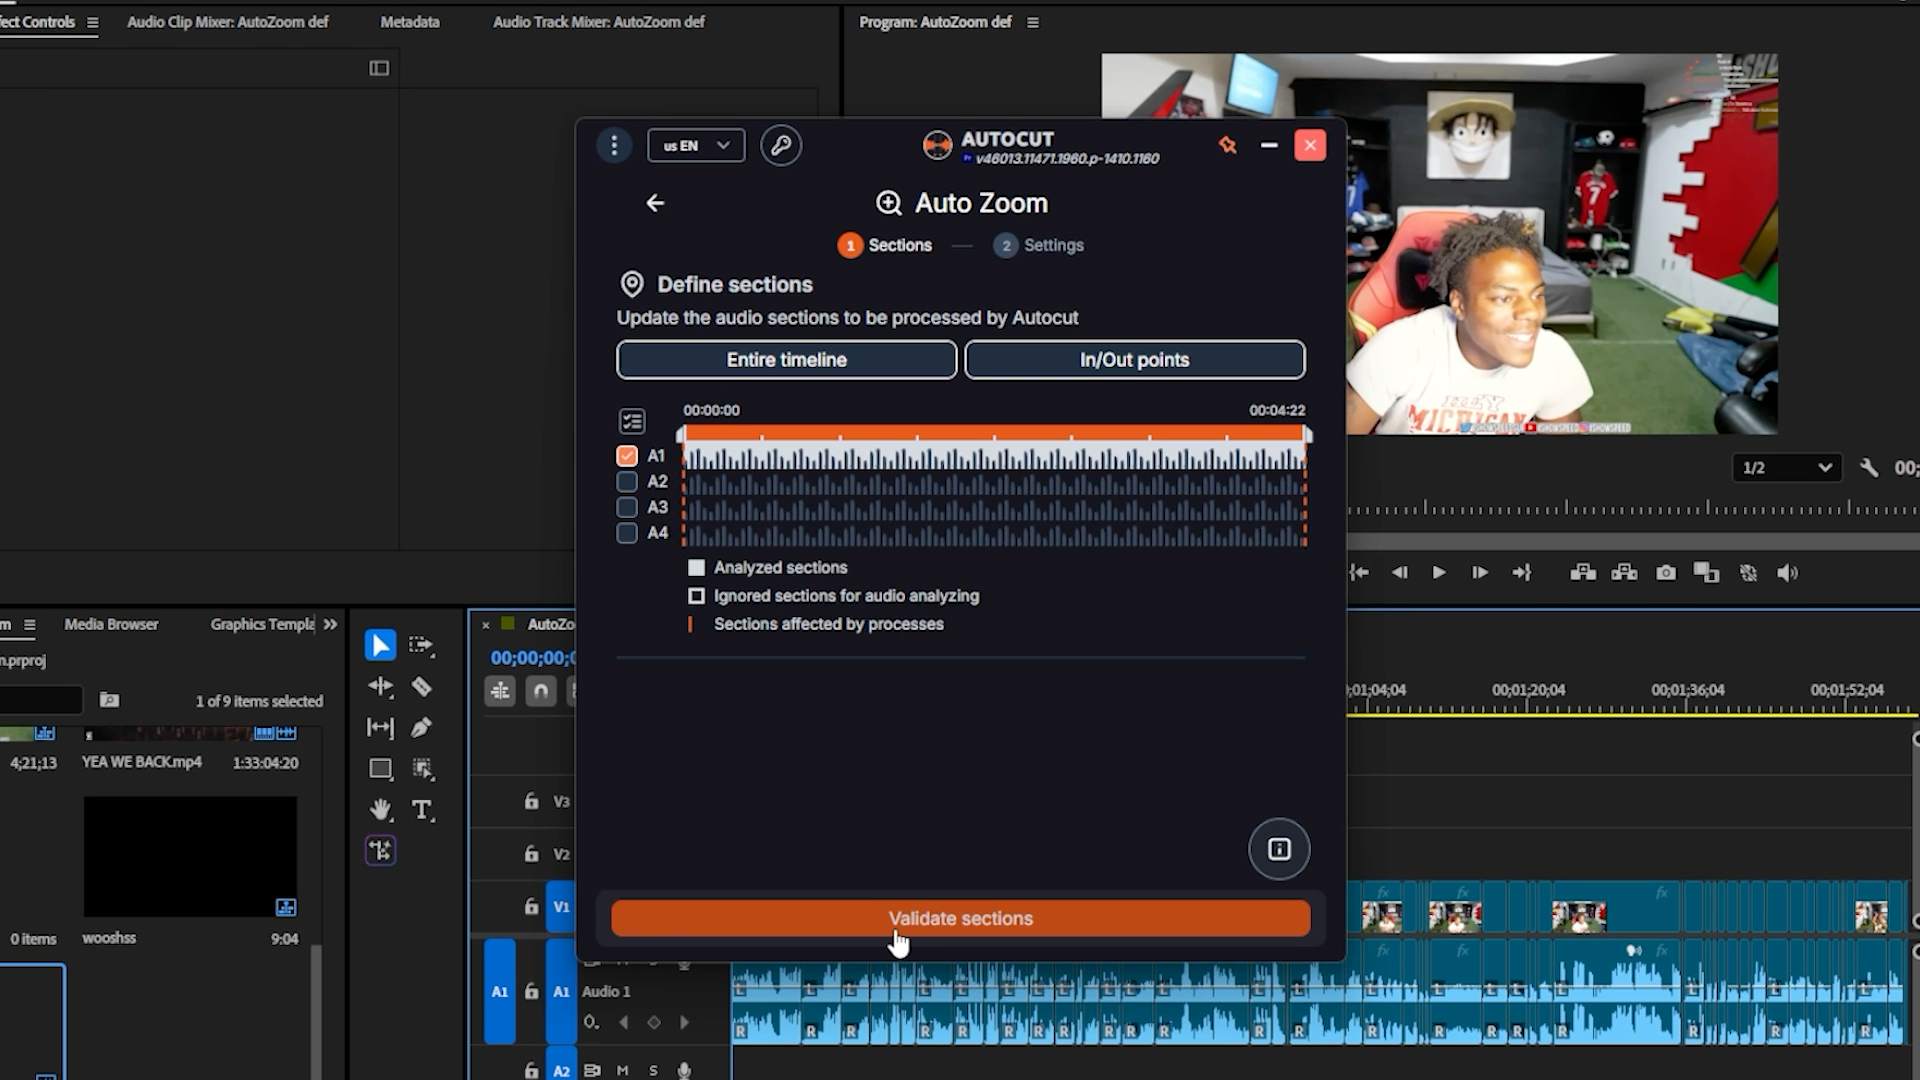1920x1080 pixels.
Task: Open the Graphics Templates tab
Action: tap(263, 624)
